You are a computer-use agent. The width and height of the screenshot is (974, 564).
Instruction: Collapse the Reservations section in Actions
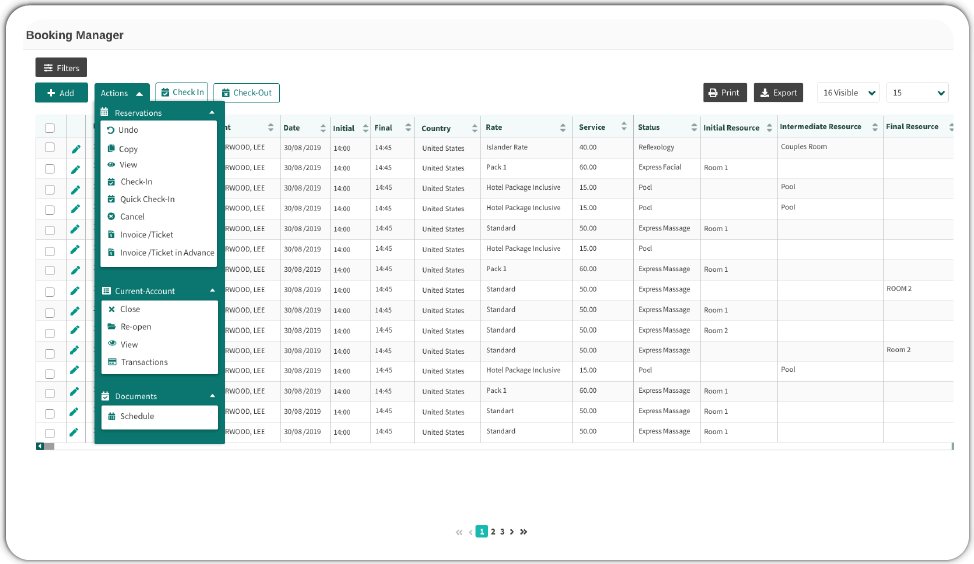[x=212, y=112]
